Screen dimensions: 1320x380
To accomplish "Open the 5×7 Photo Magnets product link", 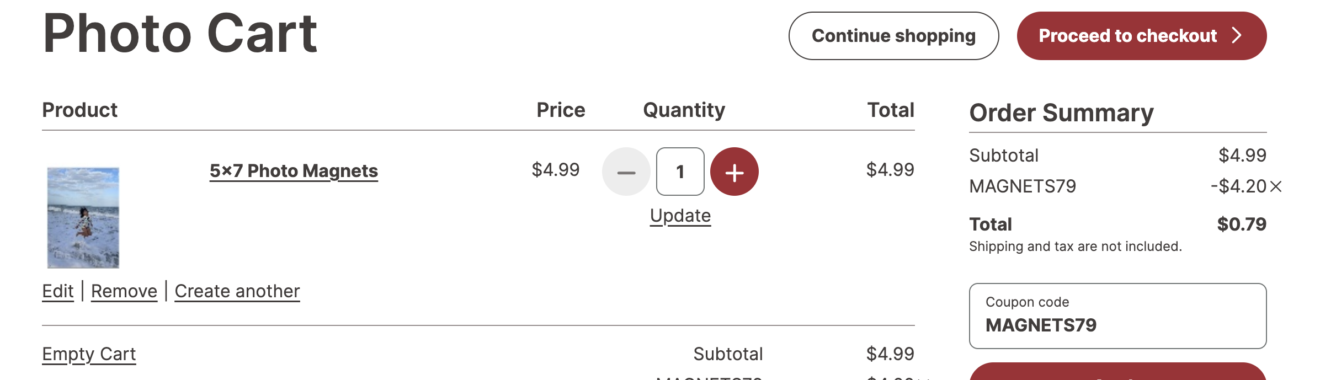I will pyautogui.click(x=294, y=171).
